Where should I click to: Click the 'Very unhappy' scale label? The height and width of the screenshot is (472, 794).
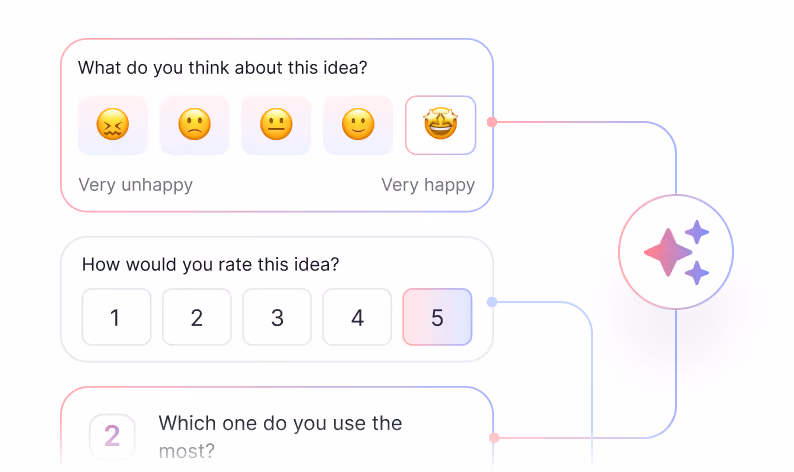136,185
